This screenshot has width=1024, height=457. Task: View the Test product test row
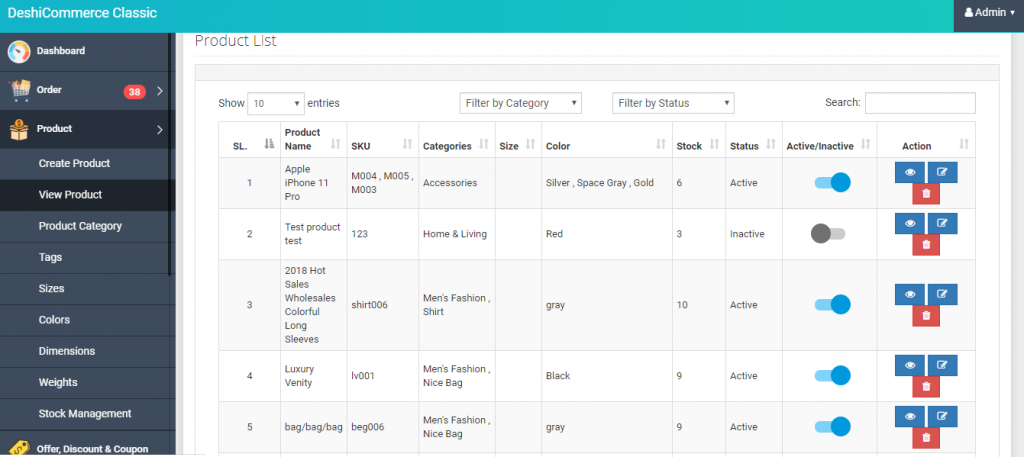click(x=910, y=223)
